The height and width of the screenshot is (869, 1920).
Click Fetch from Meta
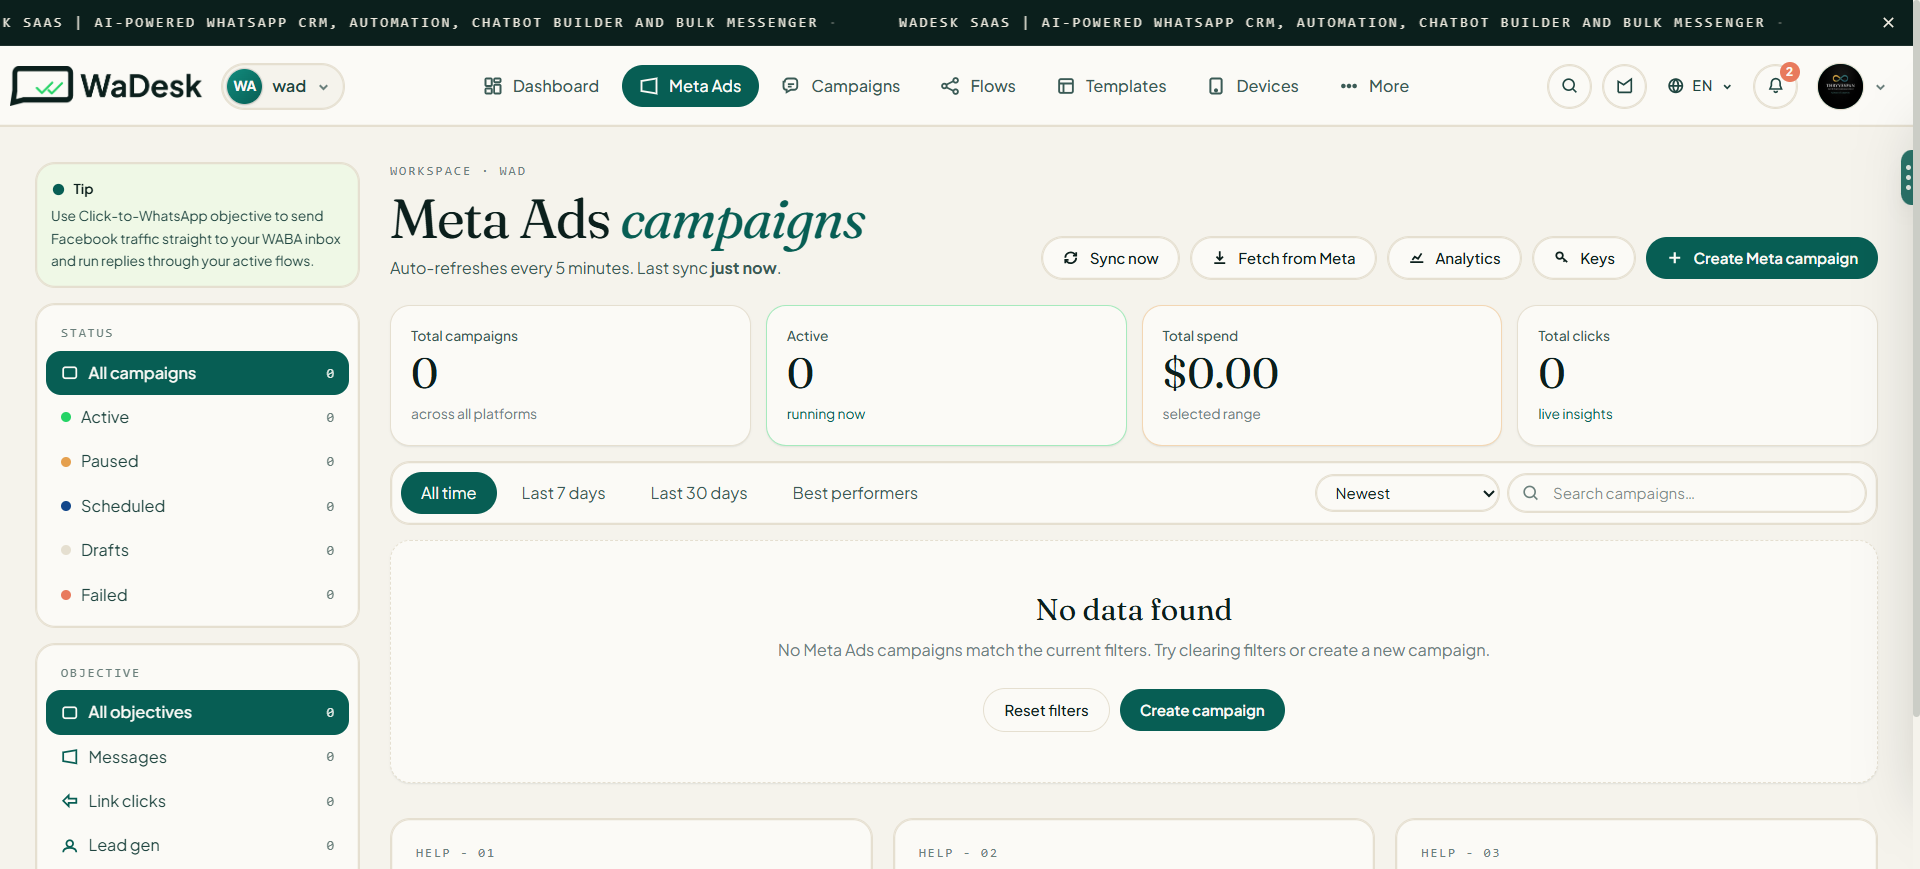[1283, 258]
